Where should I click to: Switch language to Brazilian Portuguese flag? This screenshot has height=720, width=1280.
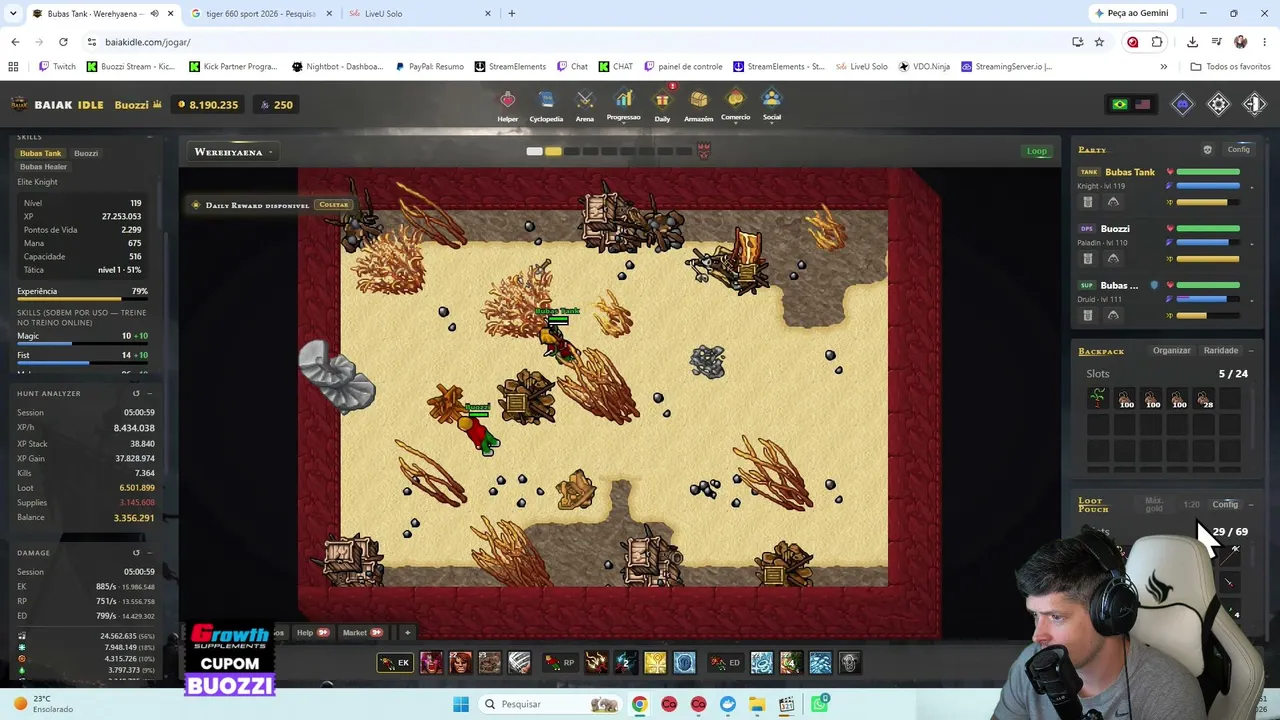(x=1120, y=104)
